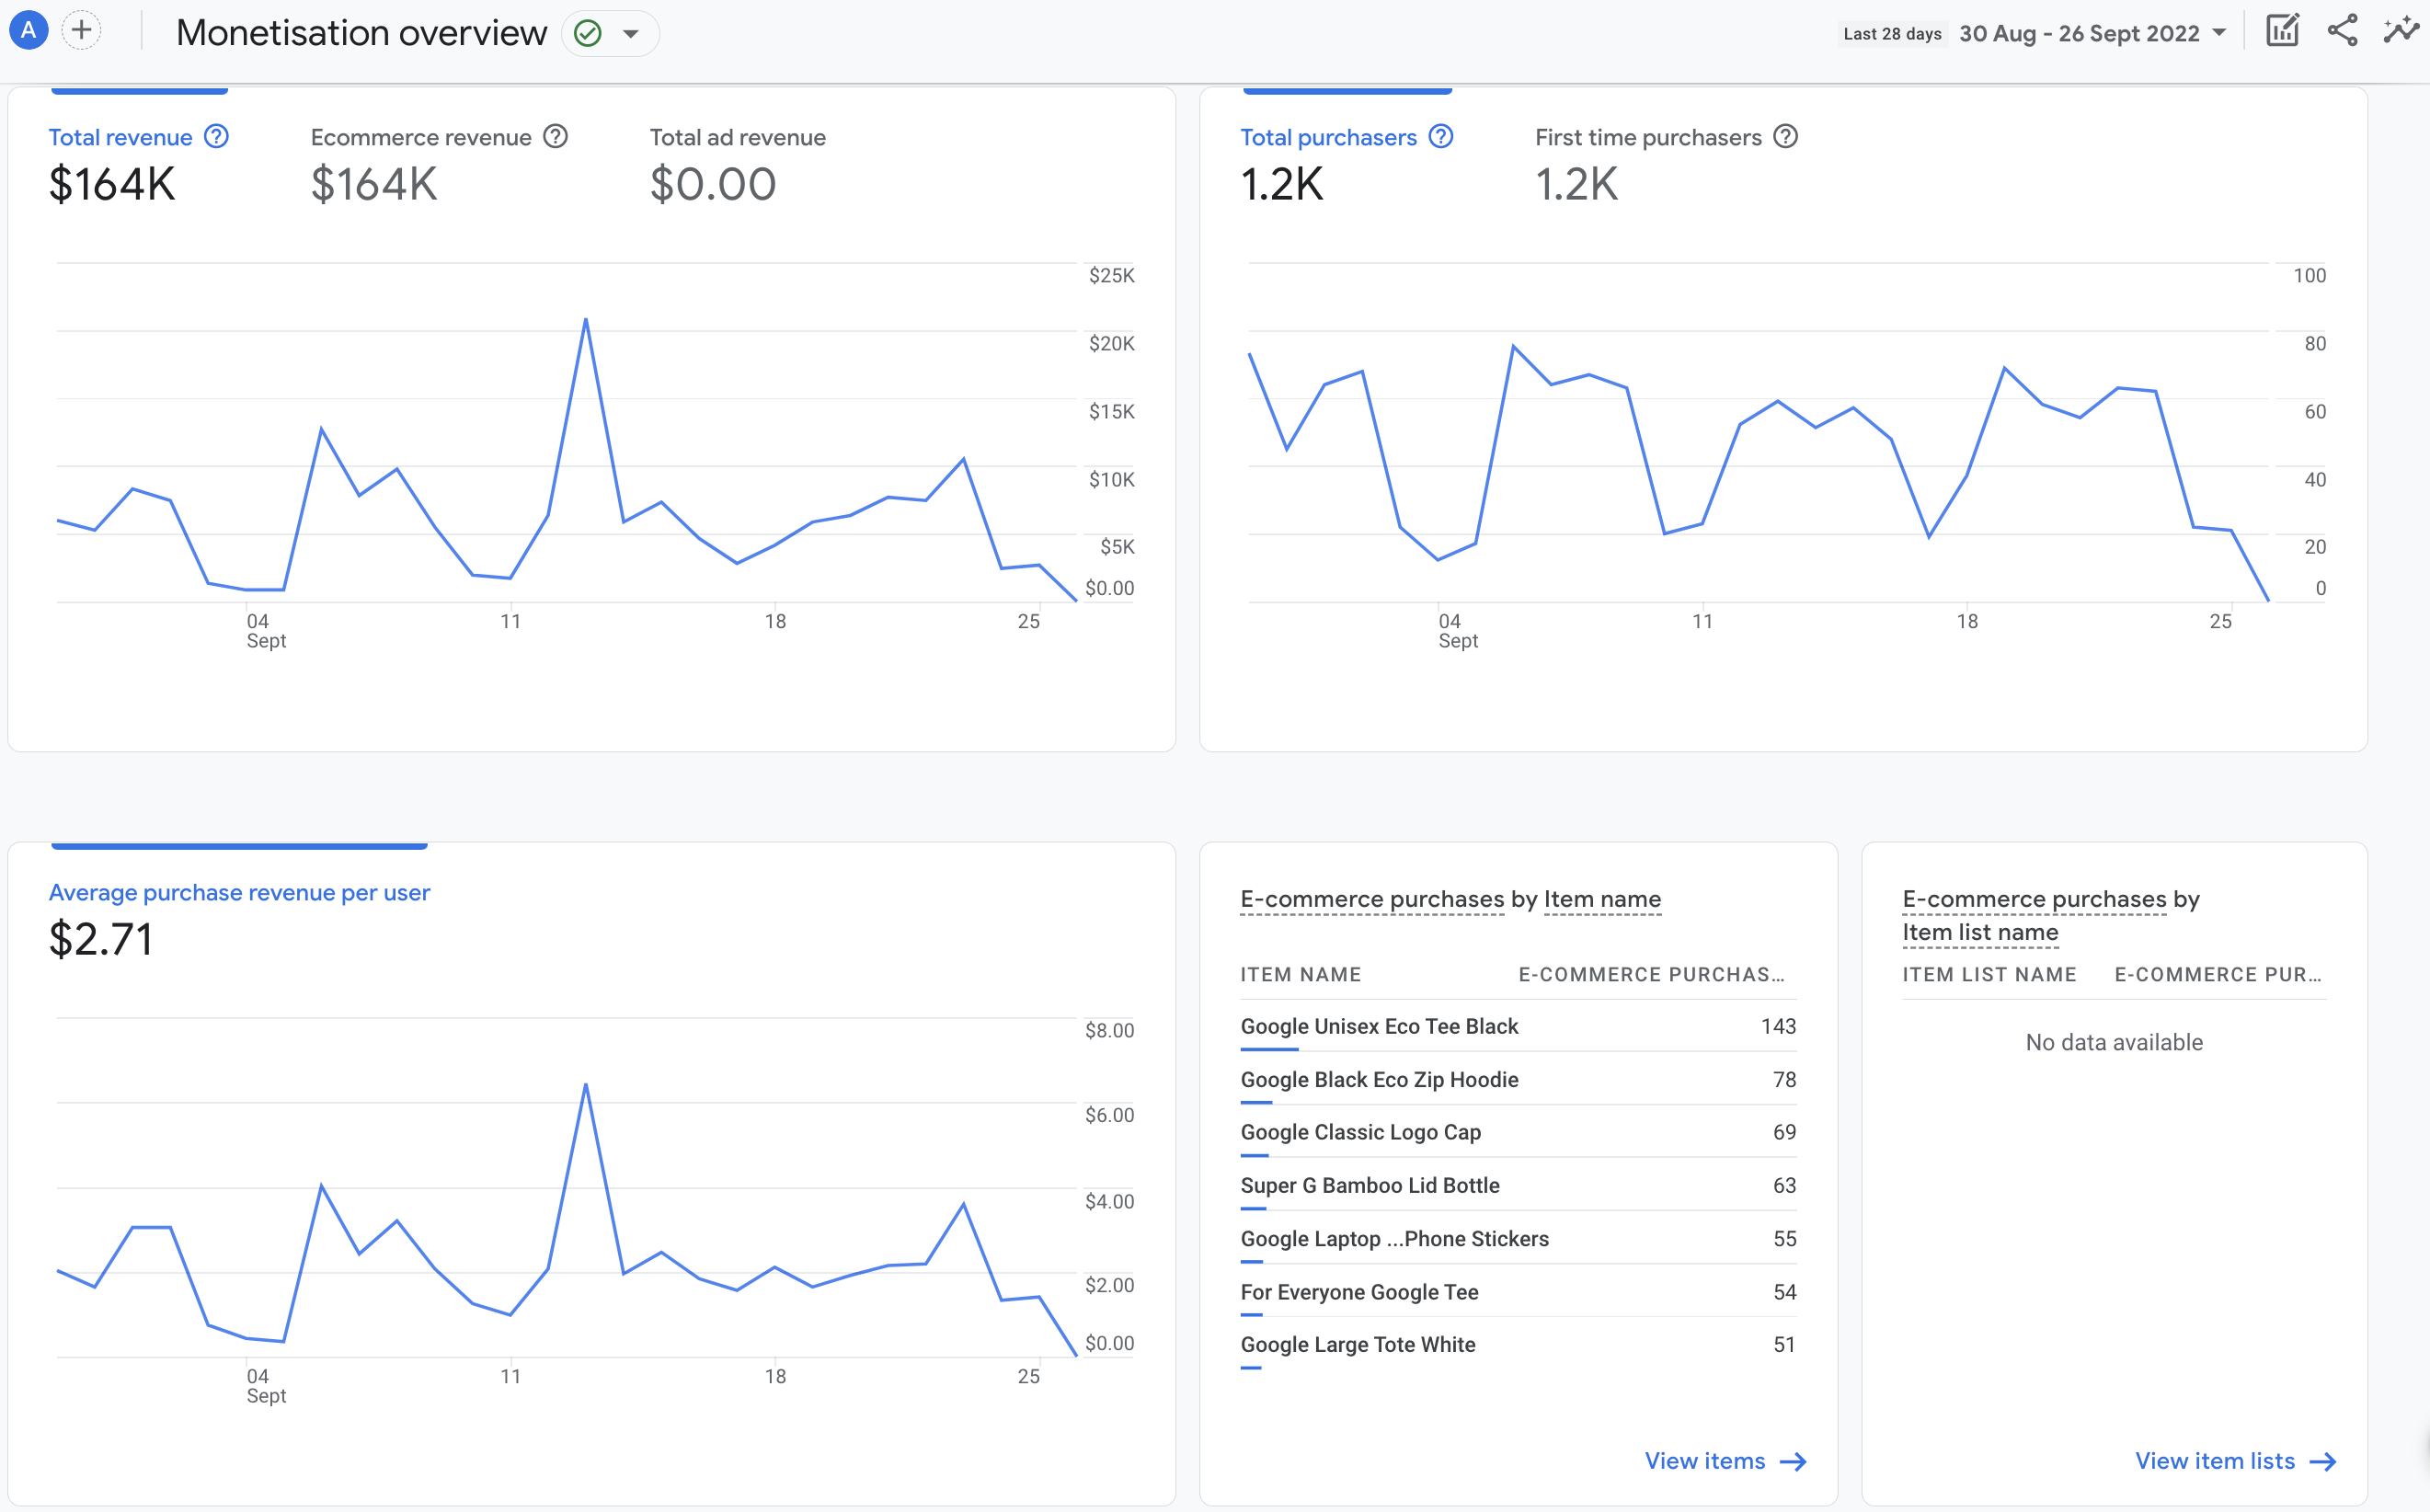Click the Google Black Eco Zip Hoodie row
The width and height of the screenshot is (2430, 1512).
pyautogui.click(x=1518, y=1079)
